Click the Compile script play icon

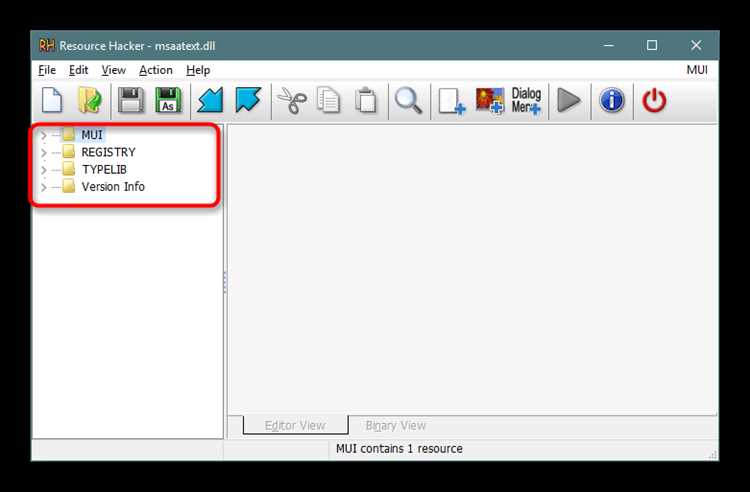(x=569, y=101)
